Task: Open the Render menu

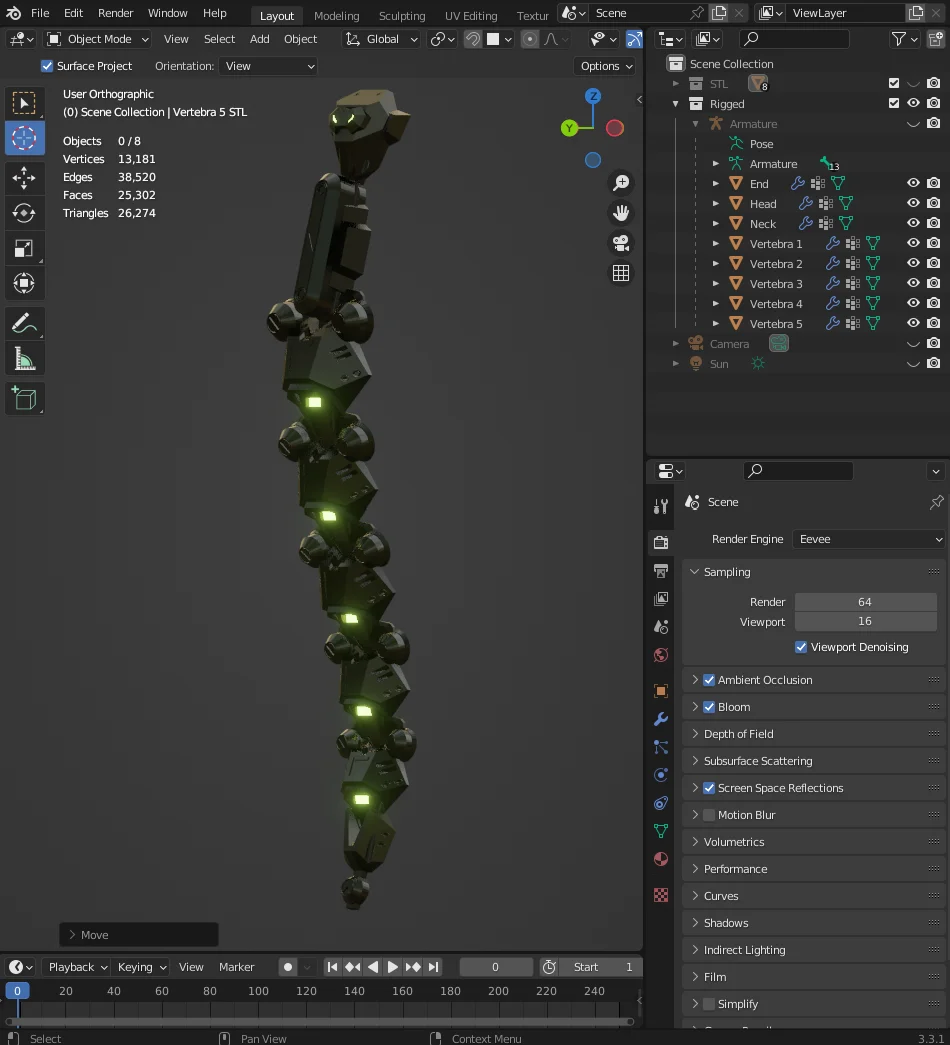Action: tap(115, 13)
